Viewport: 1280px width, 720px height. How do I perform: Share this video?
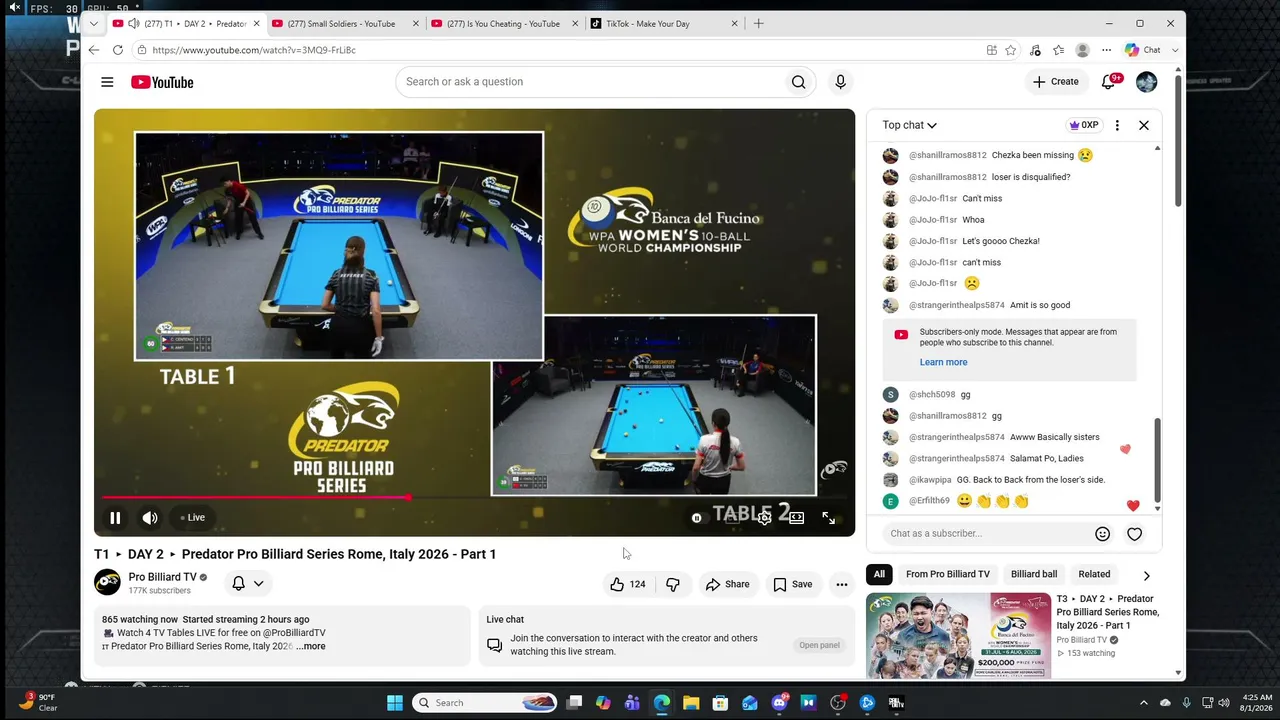click(727, 584)
